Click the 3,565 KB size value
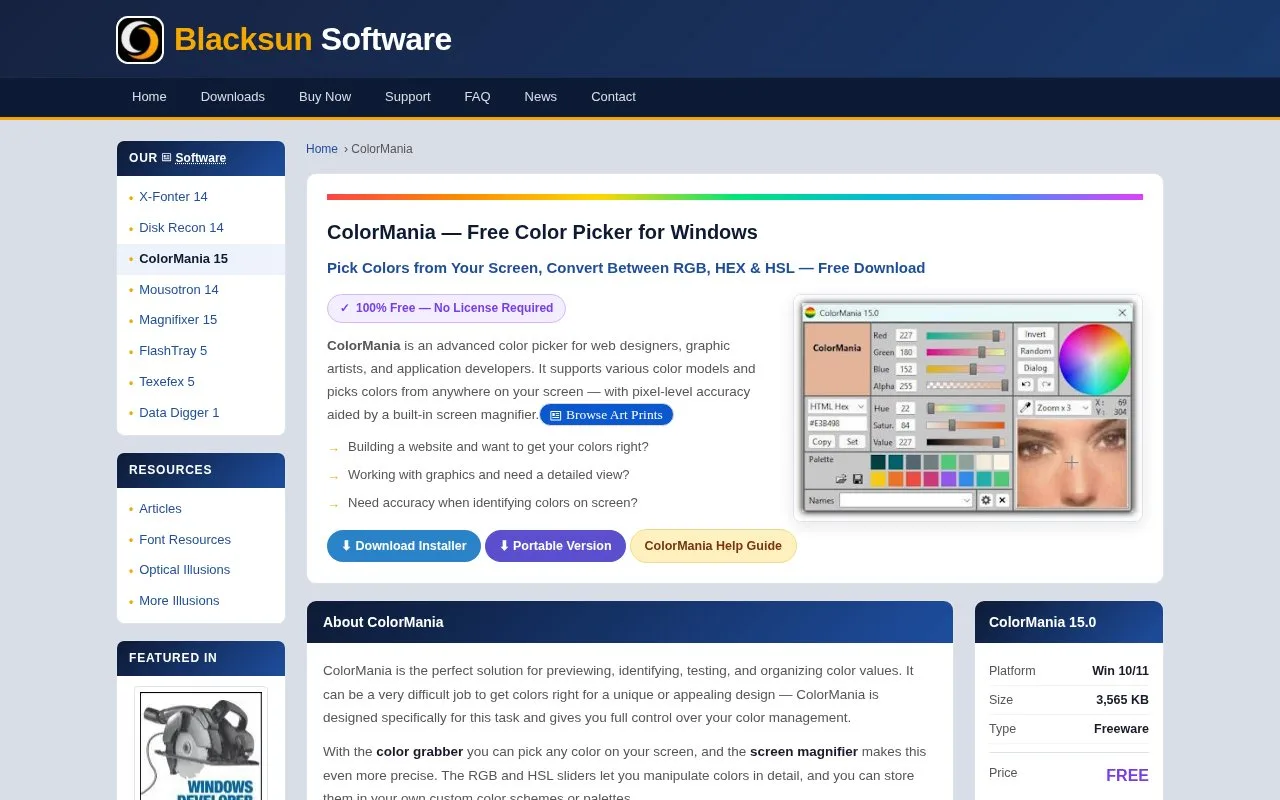Viewport: 1280px width, 800px height. (1122, 700)
